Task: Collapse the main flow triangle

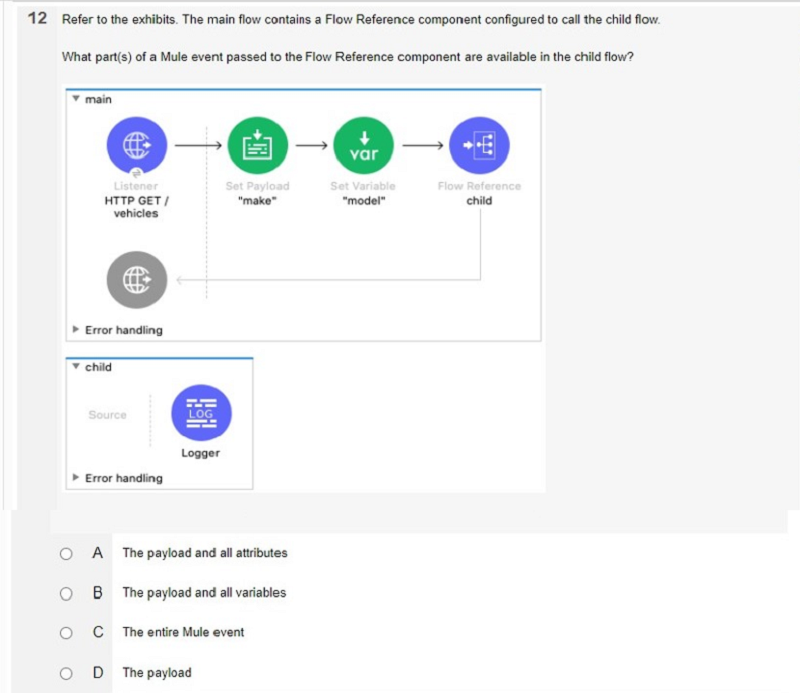Action: pyautogui.click(x=76, y=98)
